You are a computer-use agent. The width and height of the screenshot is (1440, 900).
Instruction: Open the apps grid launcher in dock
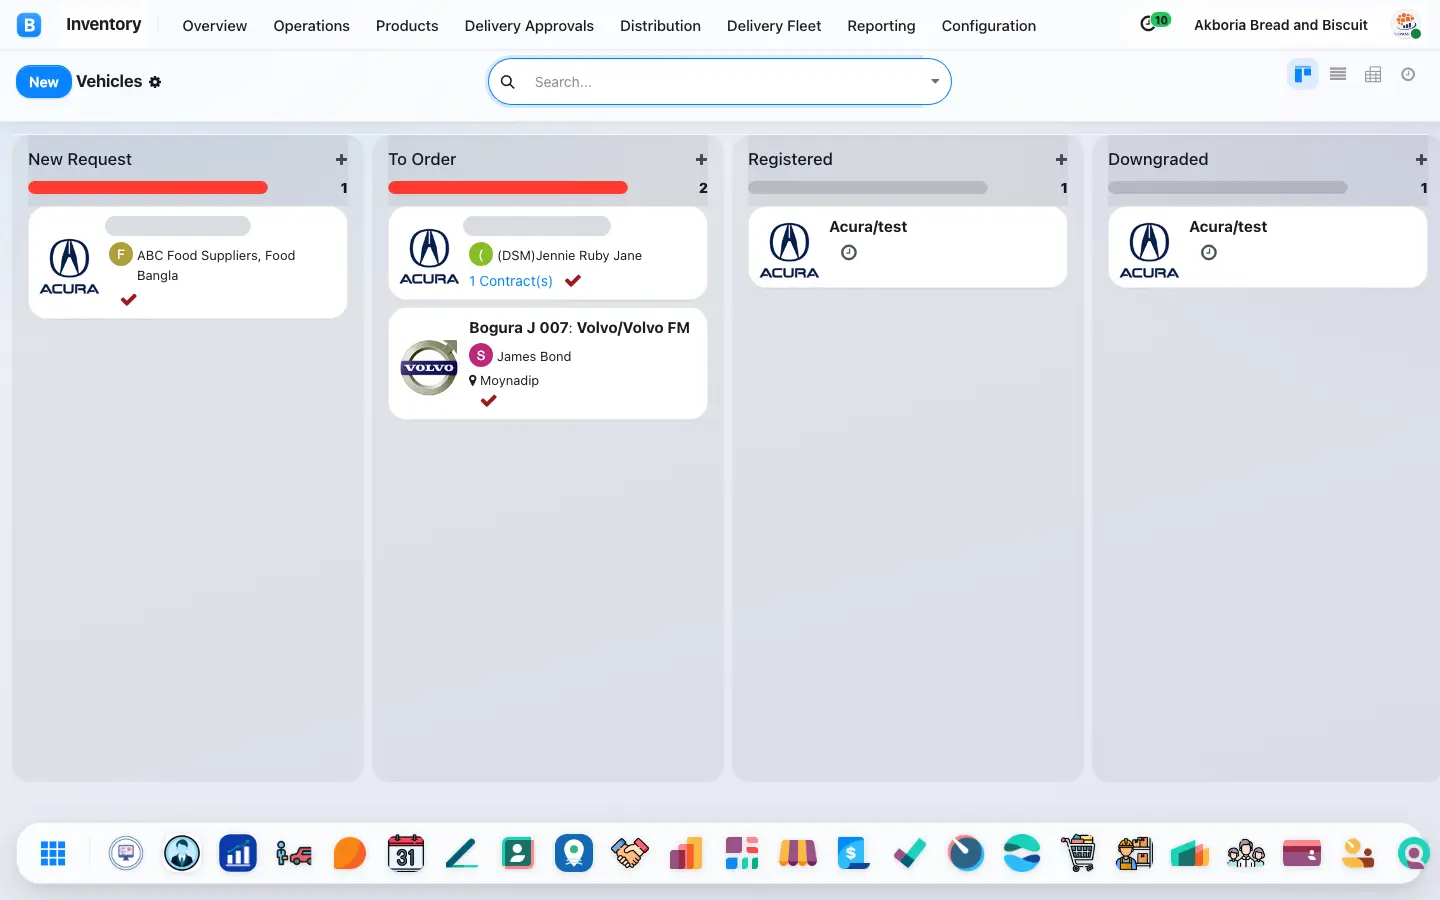(x=53, y=853)
